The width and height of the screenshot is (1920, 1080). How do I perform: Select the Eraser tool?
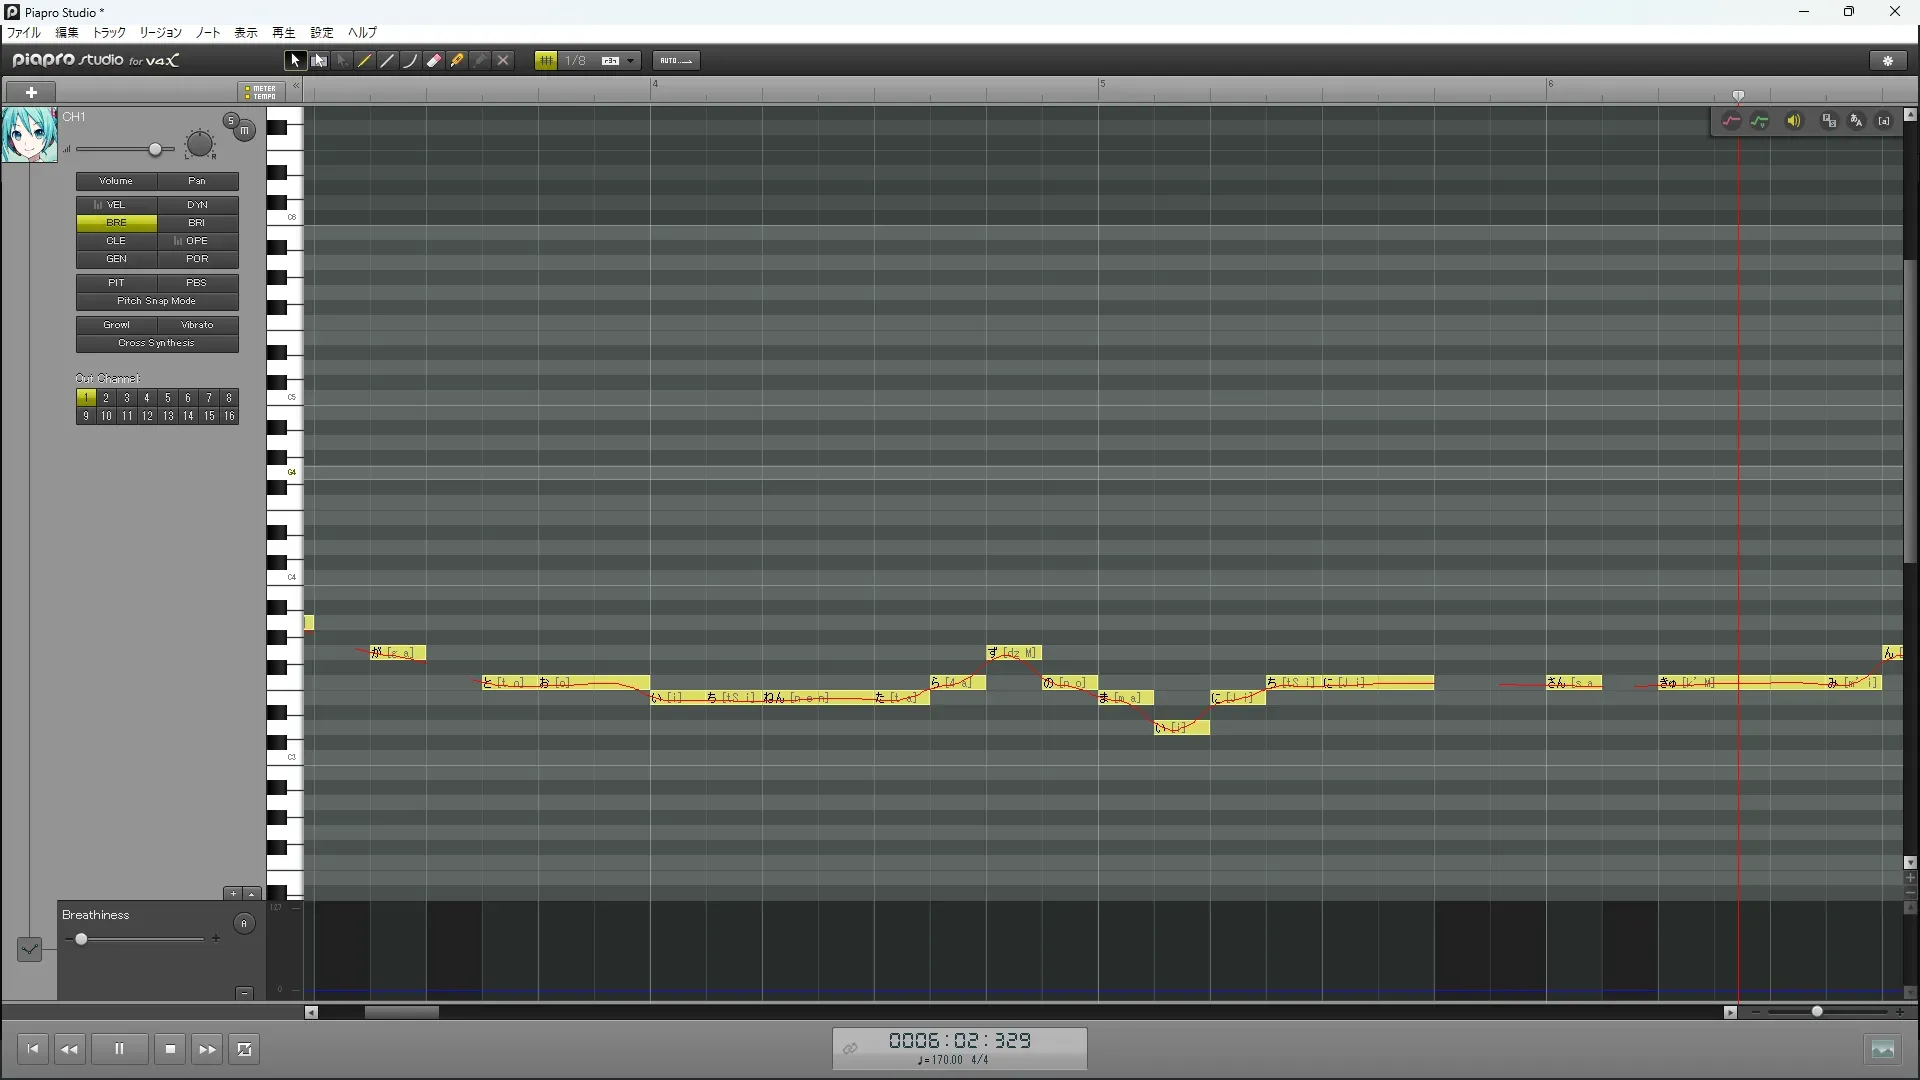click(434, 61)
